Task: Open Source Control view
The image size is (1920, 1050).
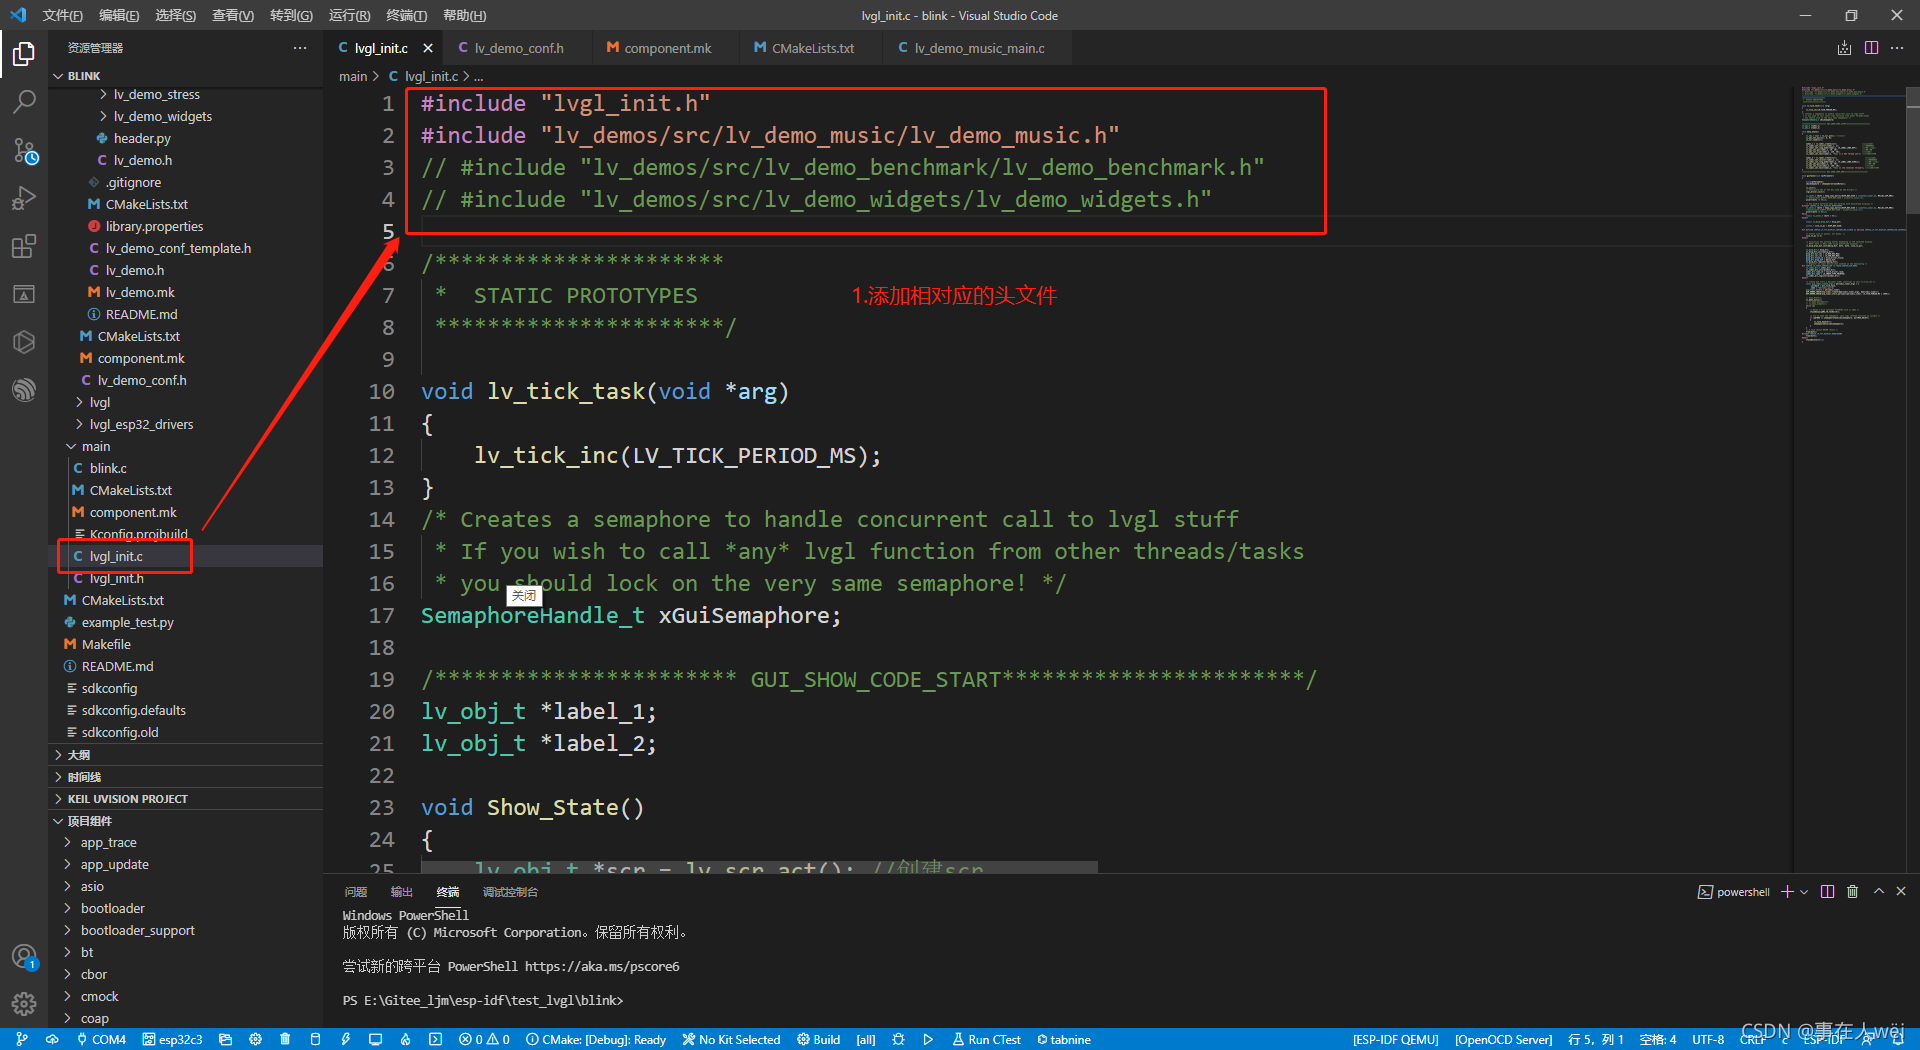Action: pos(24,152)
